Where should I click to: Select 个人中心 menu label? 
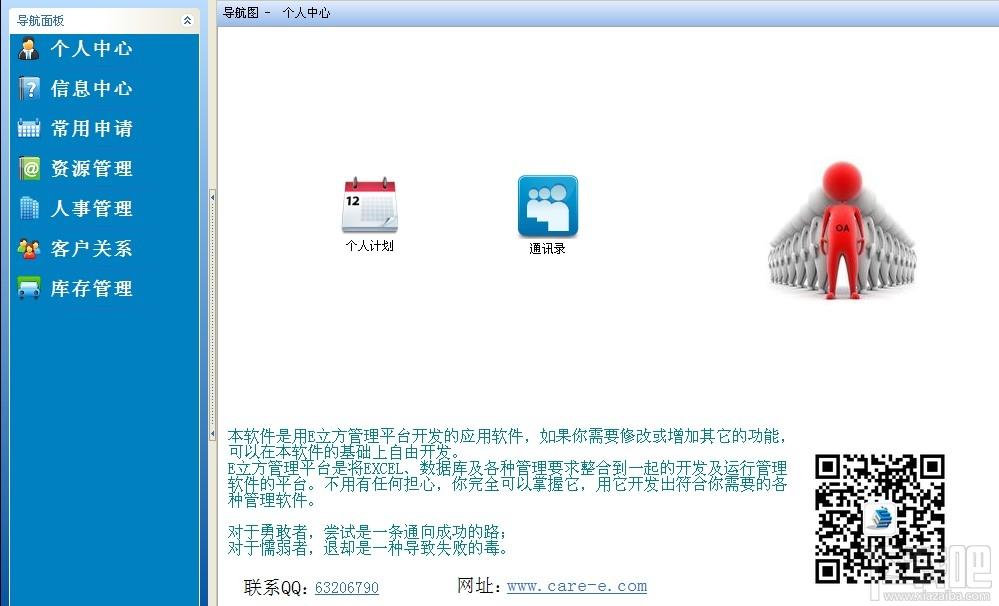(x=92, y=48)
